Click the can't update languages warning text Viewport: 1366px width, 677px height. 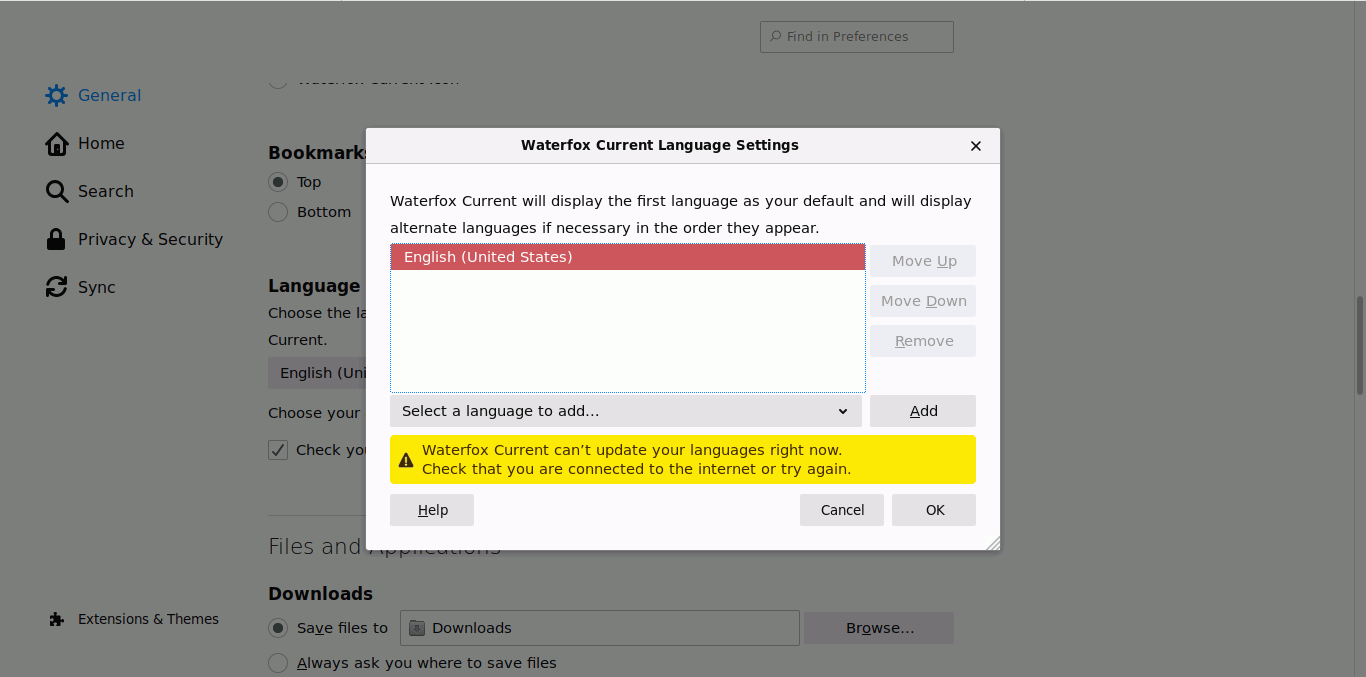coord(636,460)
